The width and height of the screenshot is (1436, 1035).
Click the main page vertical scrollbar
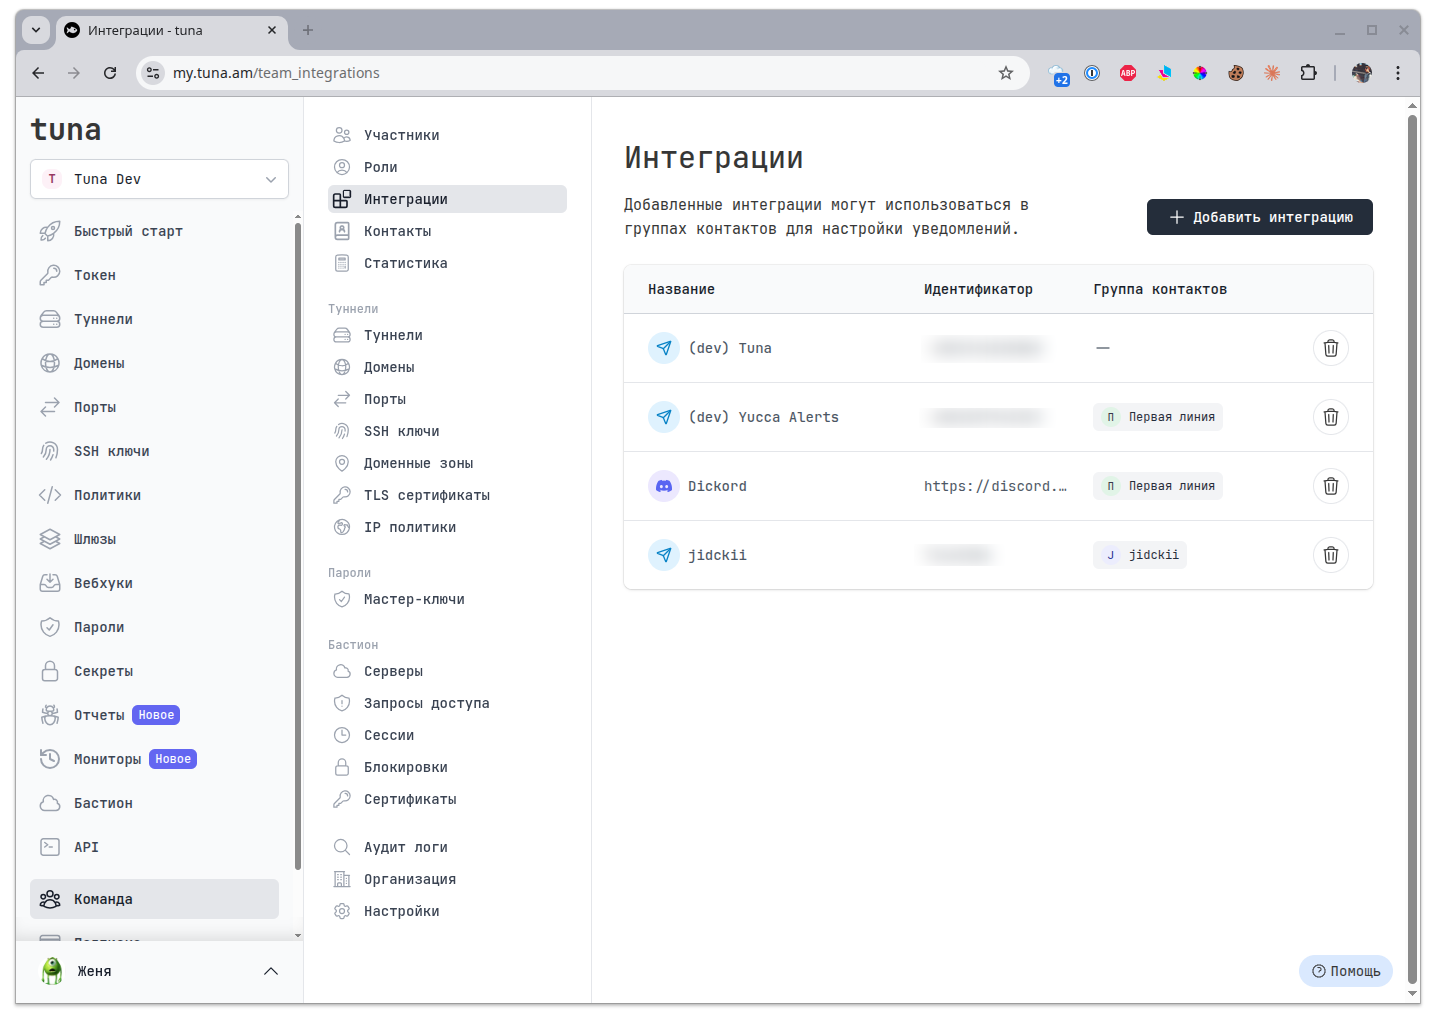pyautogui.click(x=1412, y=550)
